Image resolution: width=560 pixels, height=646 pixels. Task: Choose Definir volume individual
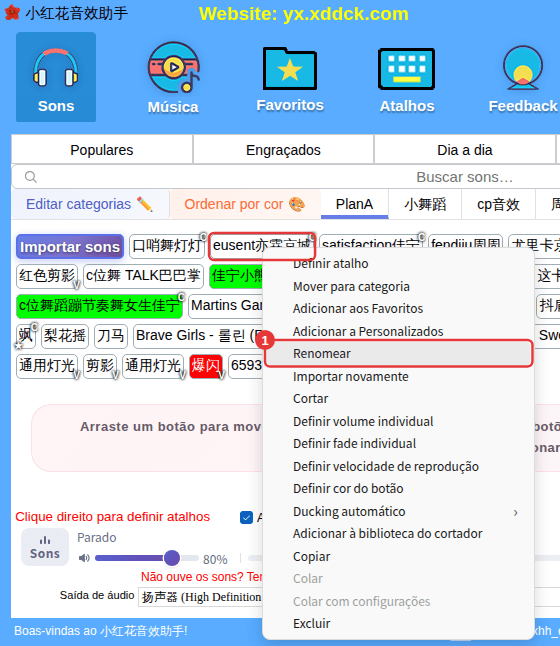398,421
